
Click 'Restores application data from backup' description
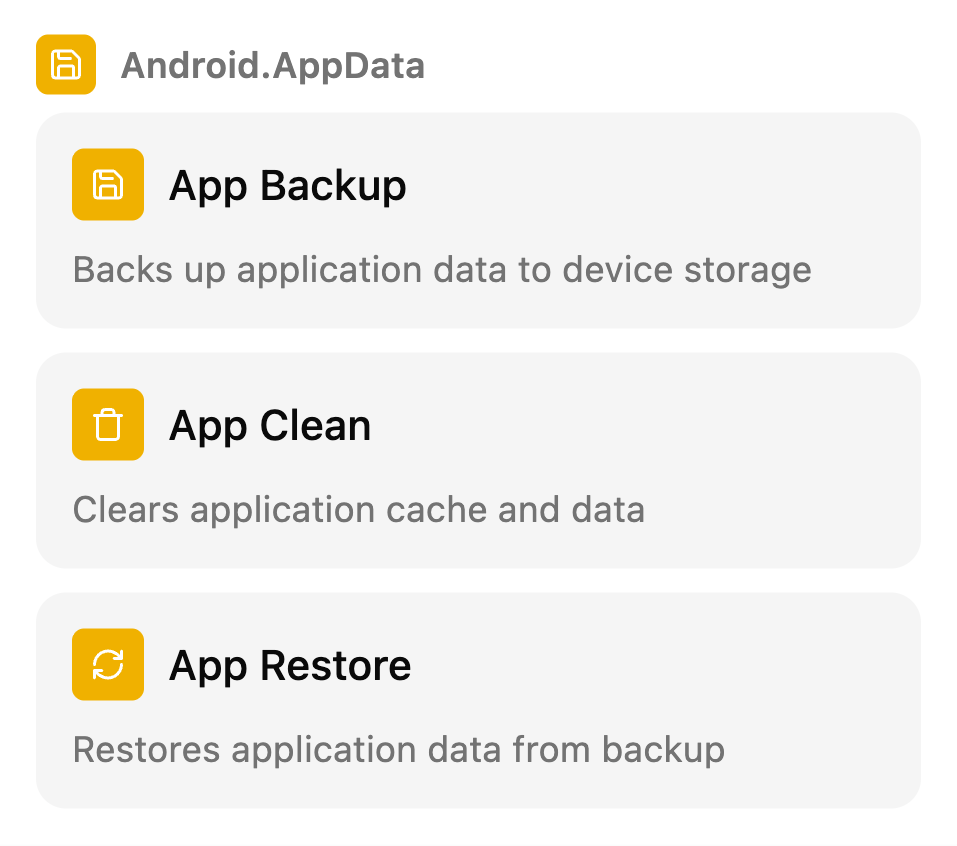pyautogui.click(x=399, y=750)
